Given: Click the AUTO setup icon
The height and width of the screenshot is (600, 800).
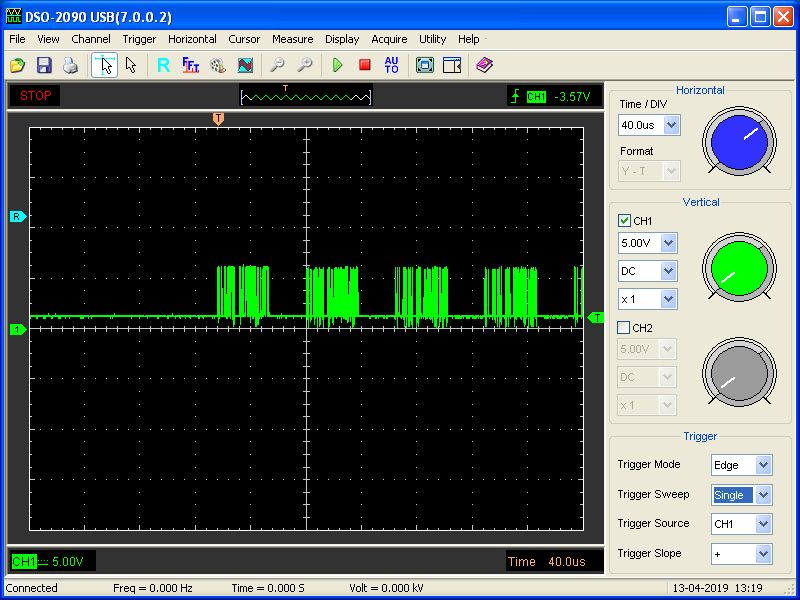Looking at the screenshot, I should click(x=391, y=65).
